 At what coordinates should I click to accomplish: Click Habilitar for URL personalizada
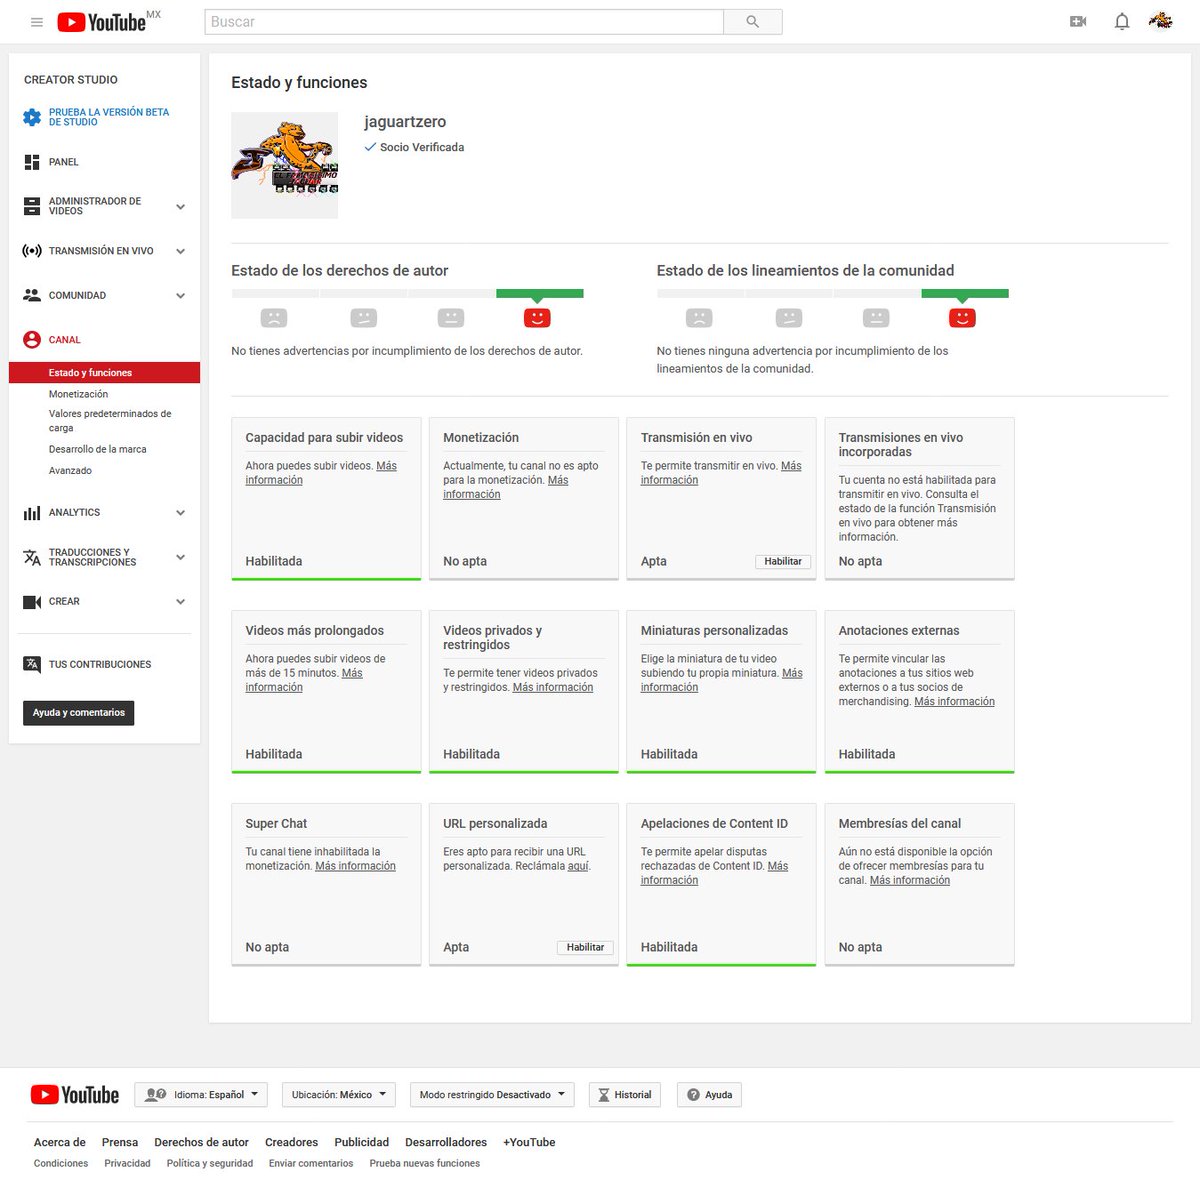[x=585, y=947]
